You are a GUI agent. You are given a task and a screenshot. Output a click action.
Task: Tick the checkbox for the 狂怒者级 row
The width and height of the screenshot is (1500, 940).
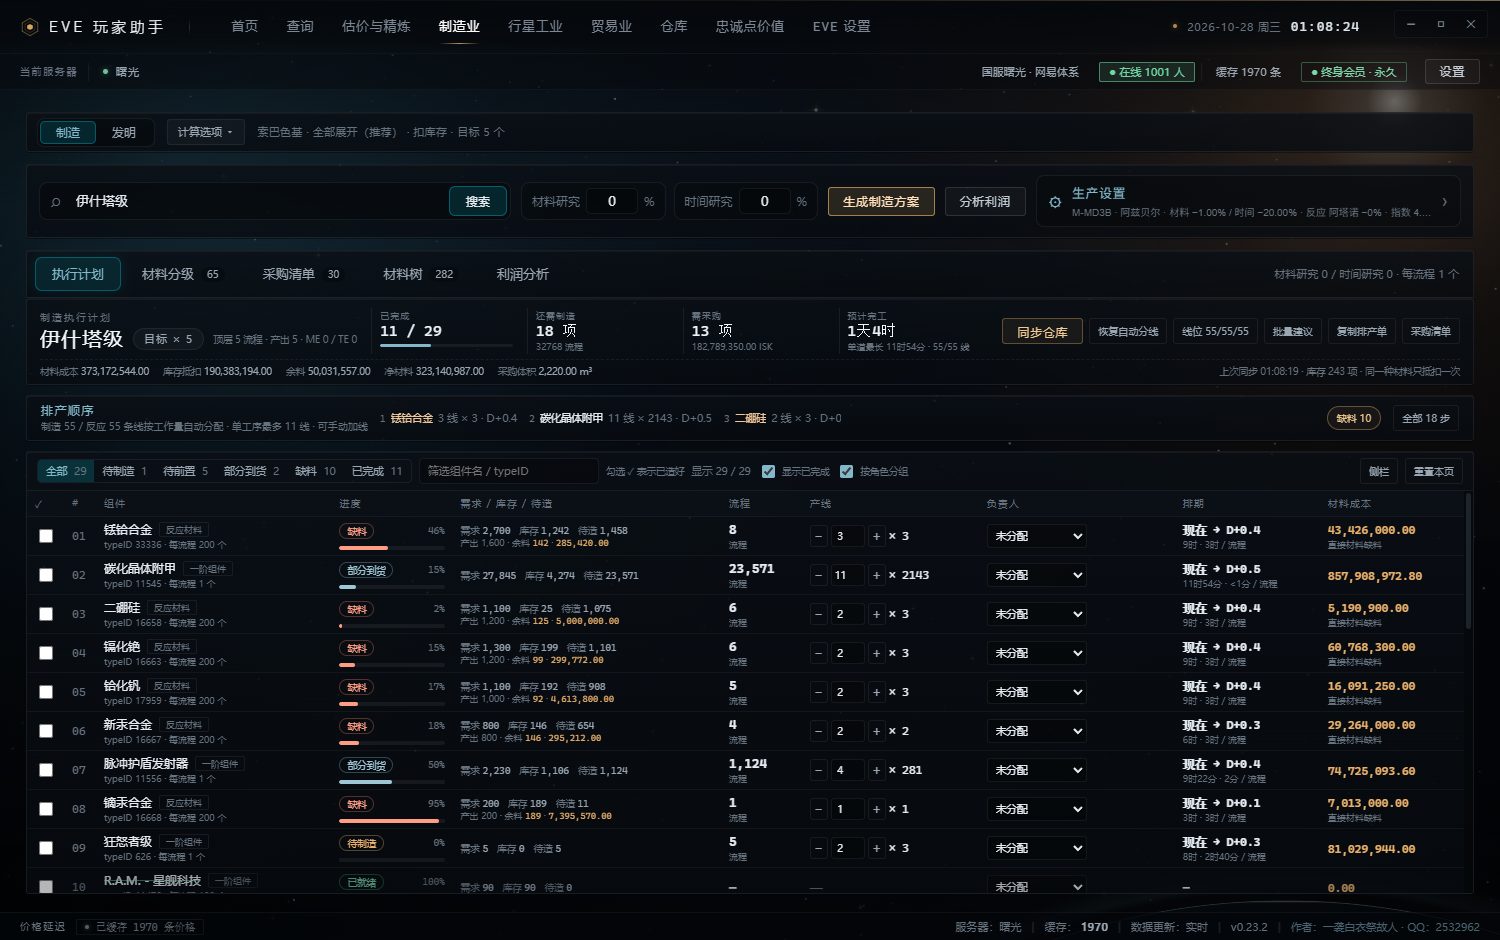(x=46, y=848)
